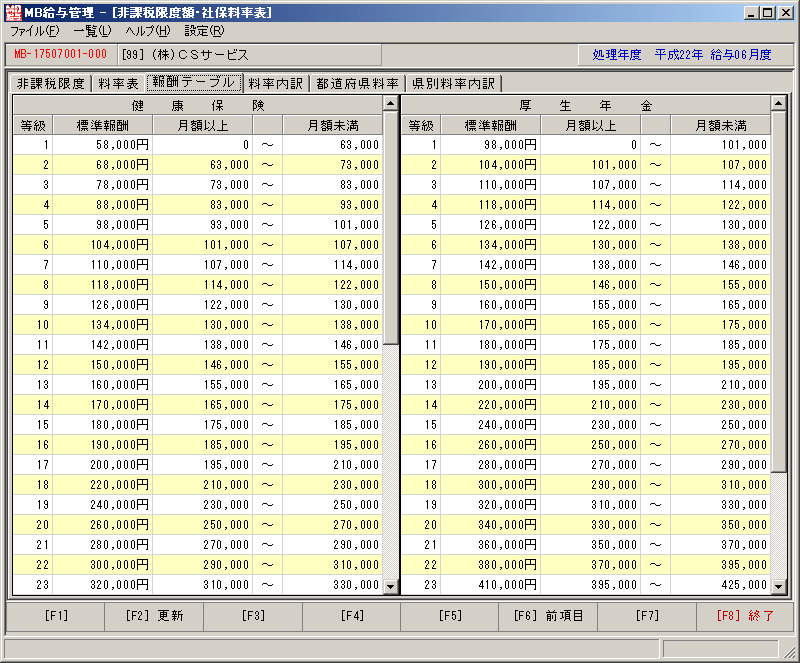Open the ヘルプ(H) menu
Viewport: 800px width, 663px height.
[x=148, y=31]
